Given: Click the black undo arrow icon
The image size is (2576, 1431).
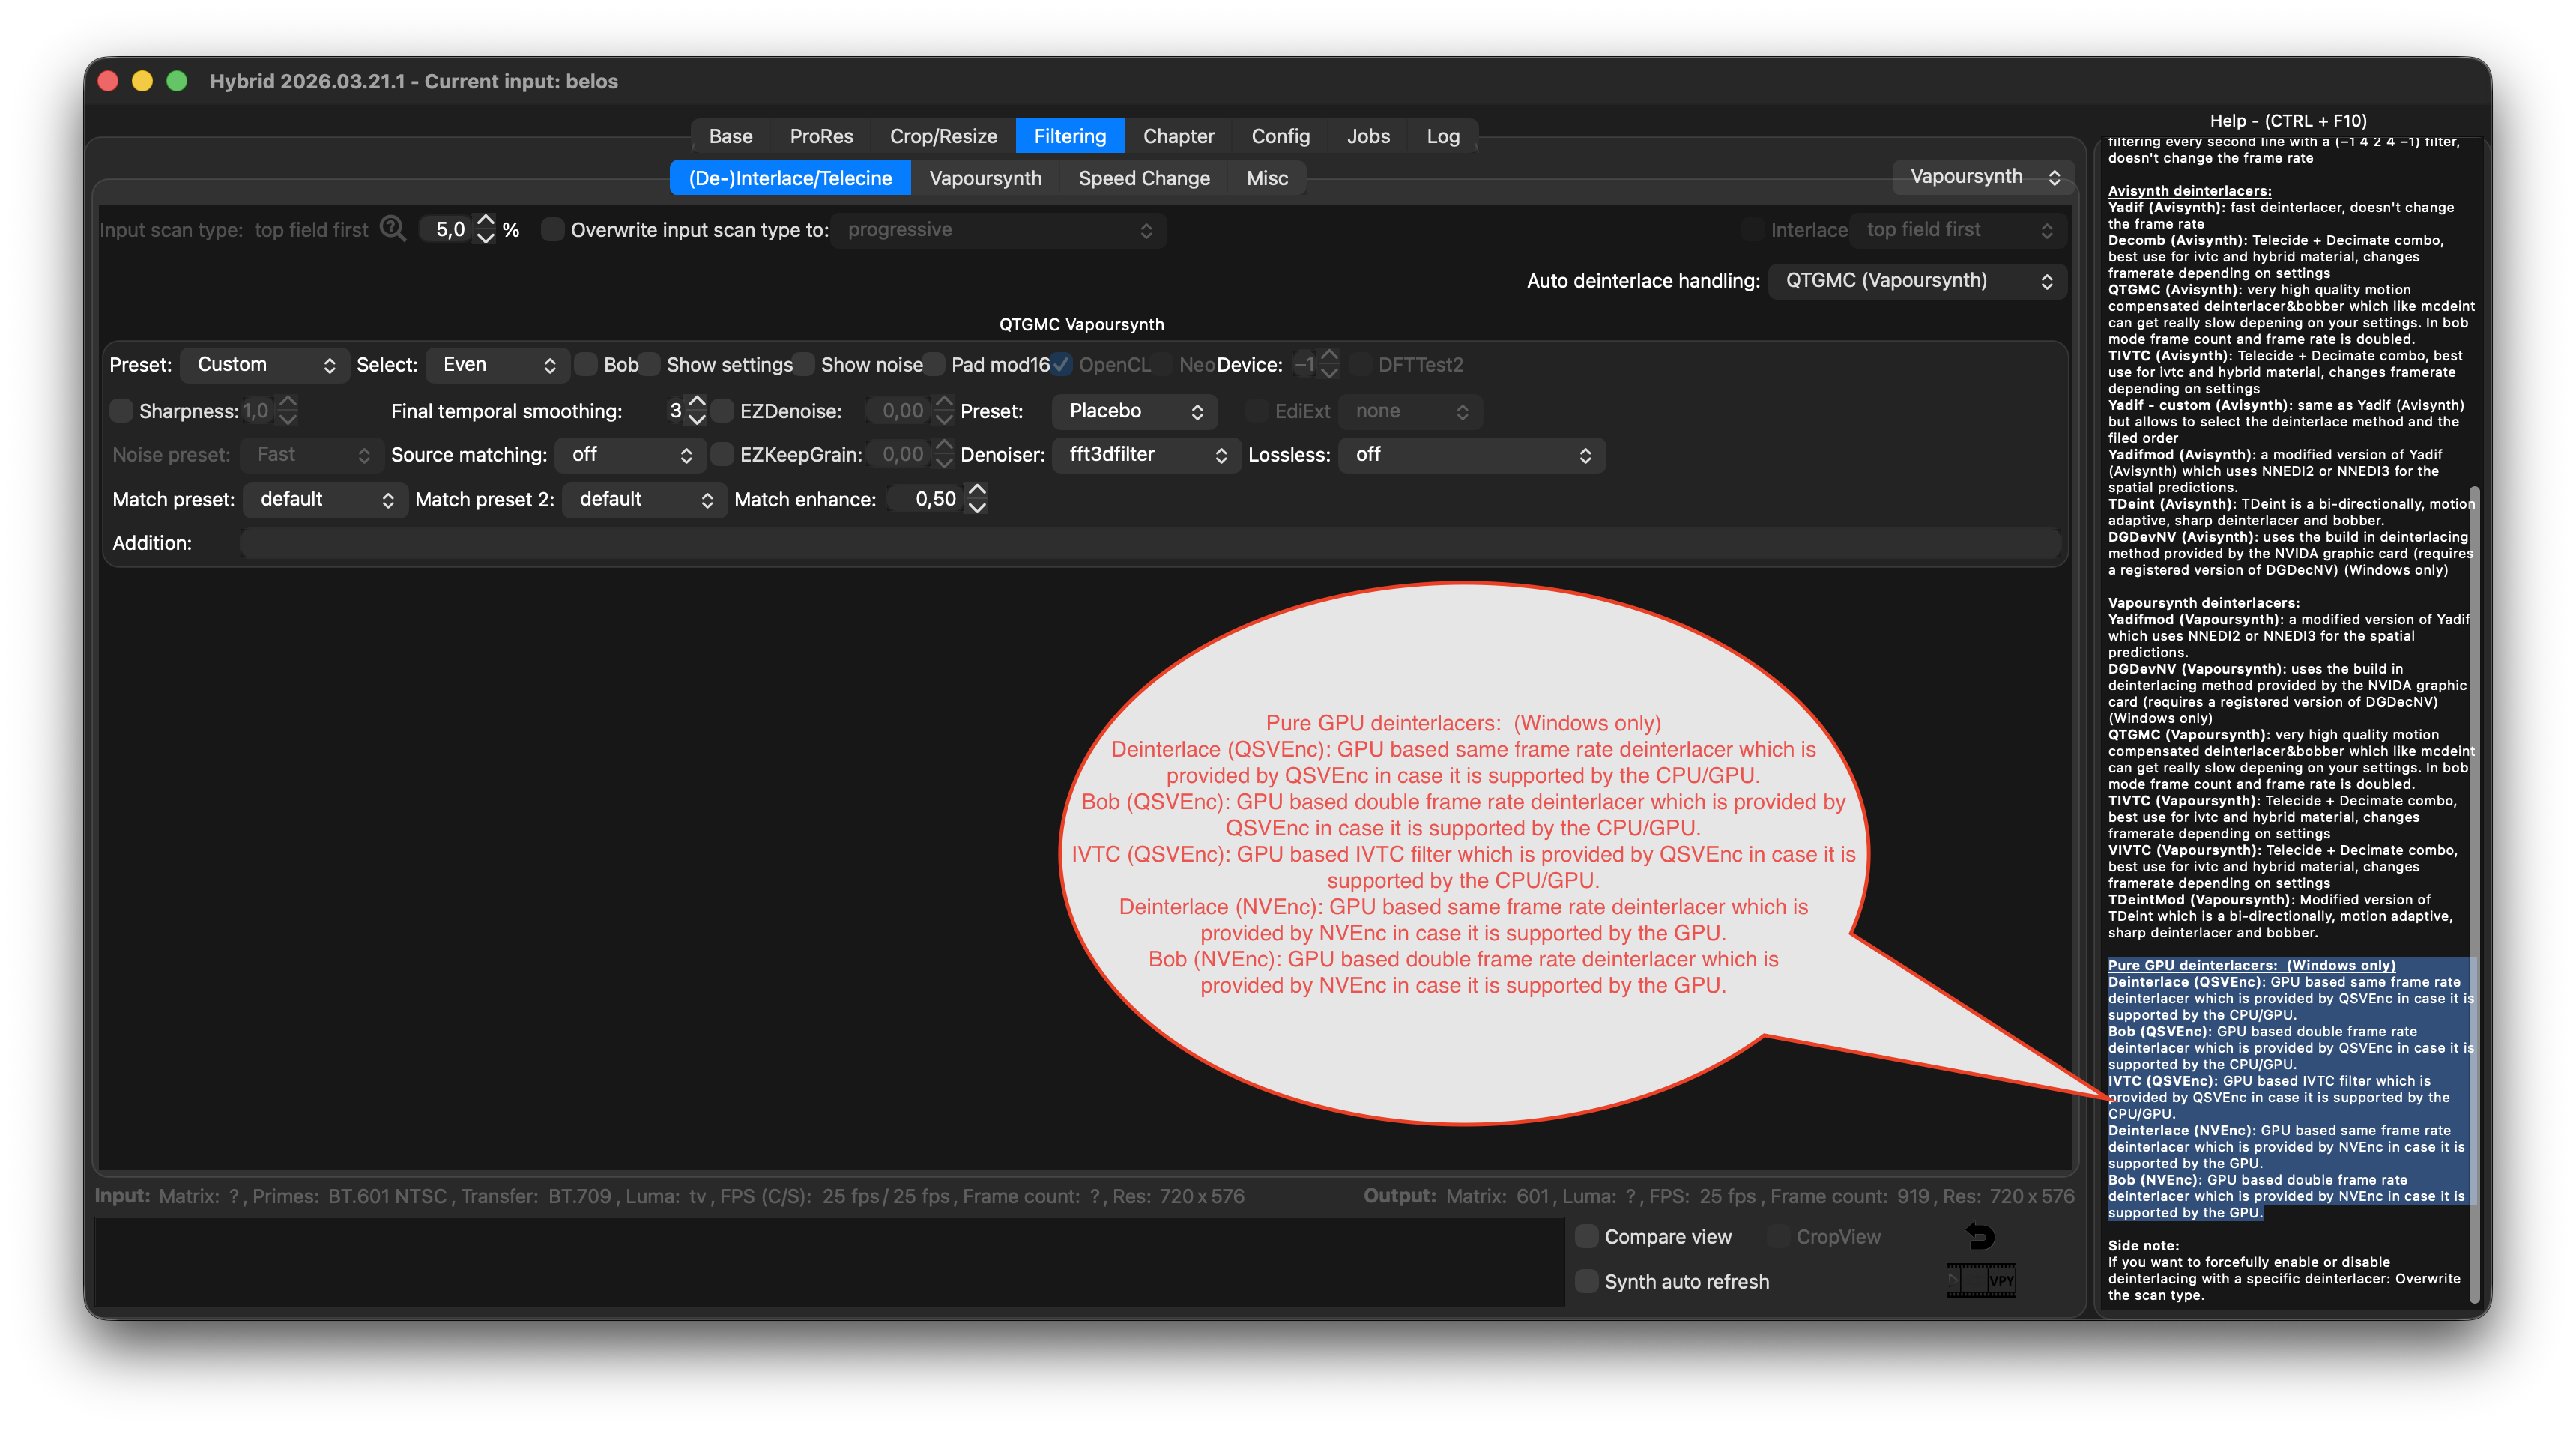Looking at the screenshot, I should pos(1980,1237).
